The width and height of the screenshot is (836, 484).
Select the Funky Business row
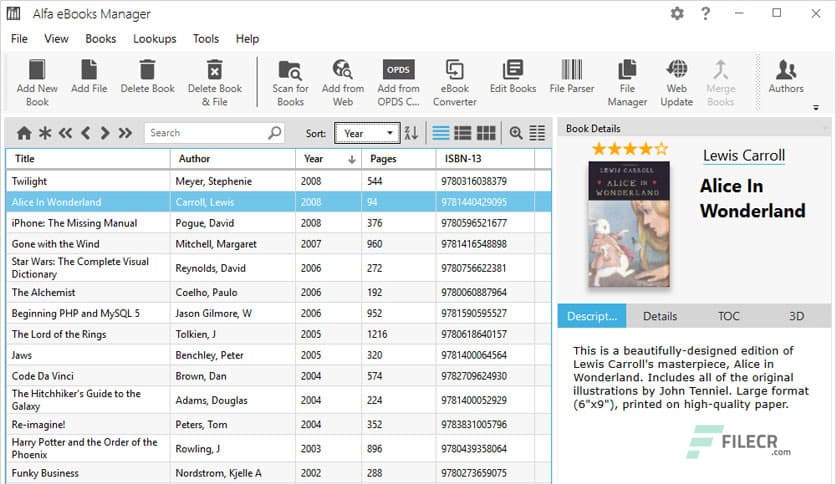click(278, 473)
